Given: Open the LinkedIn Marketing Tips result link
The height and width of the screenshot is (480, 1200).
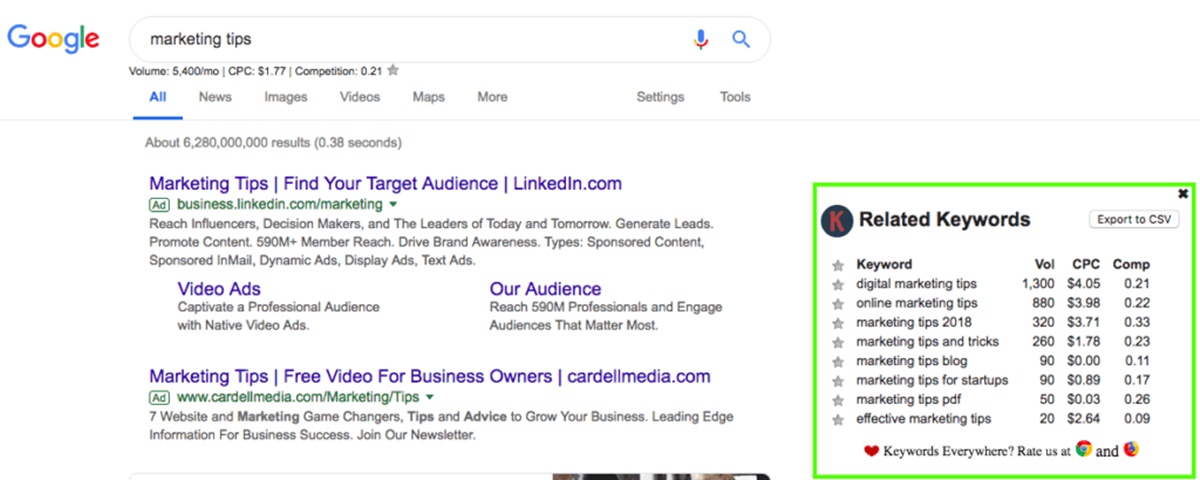Looking at the screenshot, I should click(385, 184).
